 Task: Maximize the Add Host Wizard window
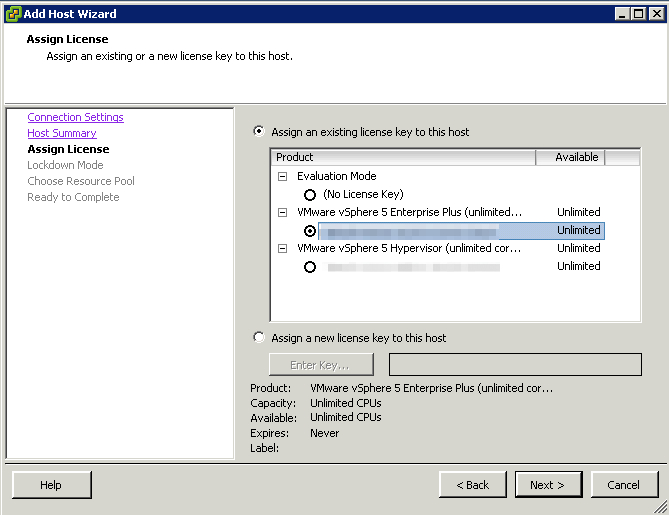tap(639, 14)
